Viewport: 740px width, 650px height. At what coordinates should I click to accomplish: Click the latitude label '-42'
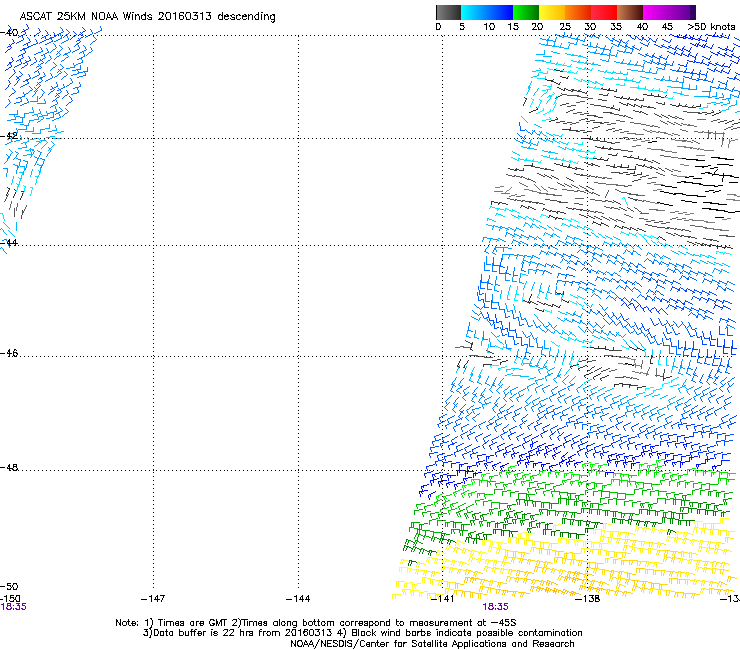click(9, 136)
